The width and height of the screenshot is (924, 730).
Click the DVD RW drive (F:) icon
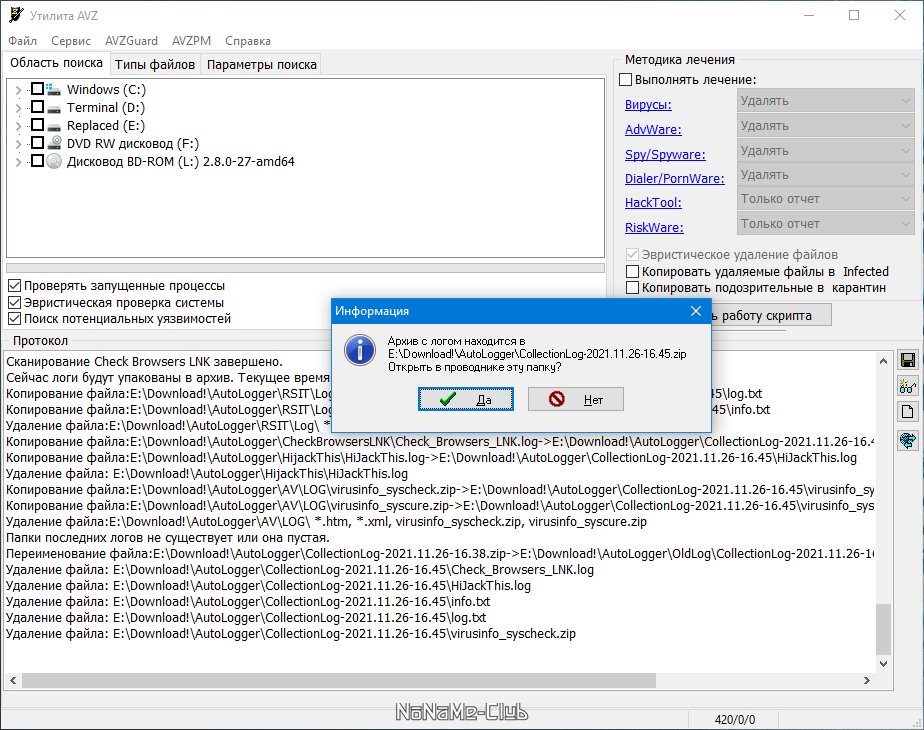(54, 143)
